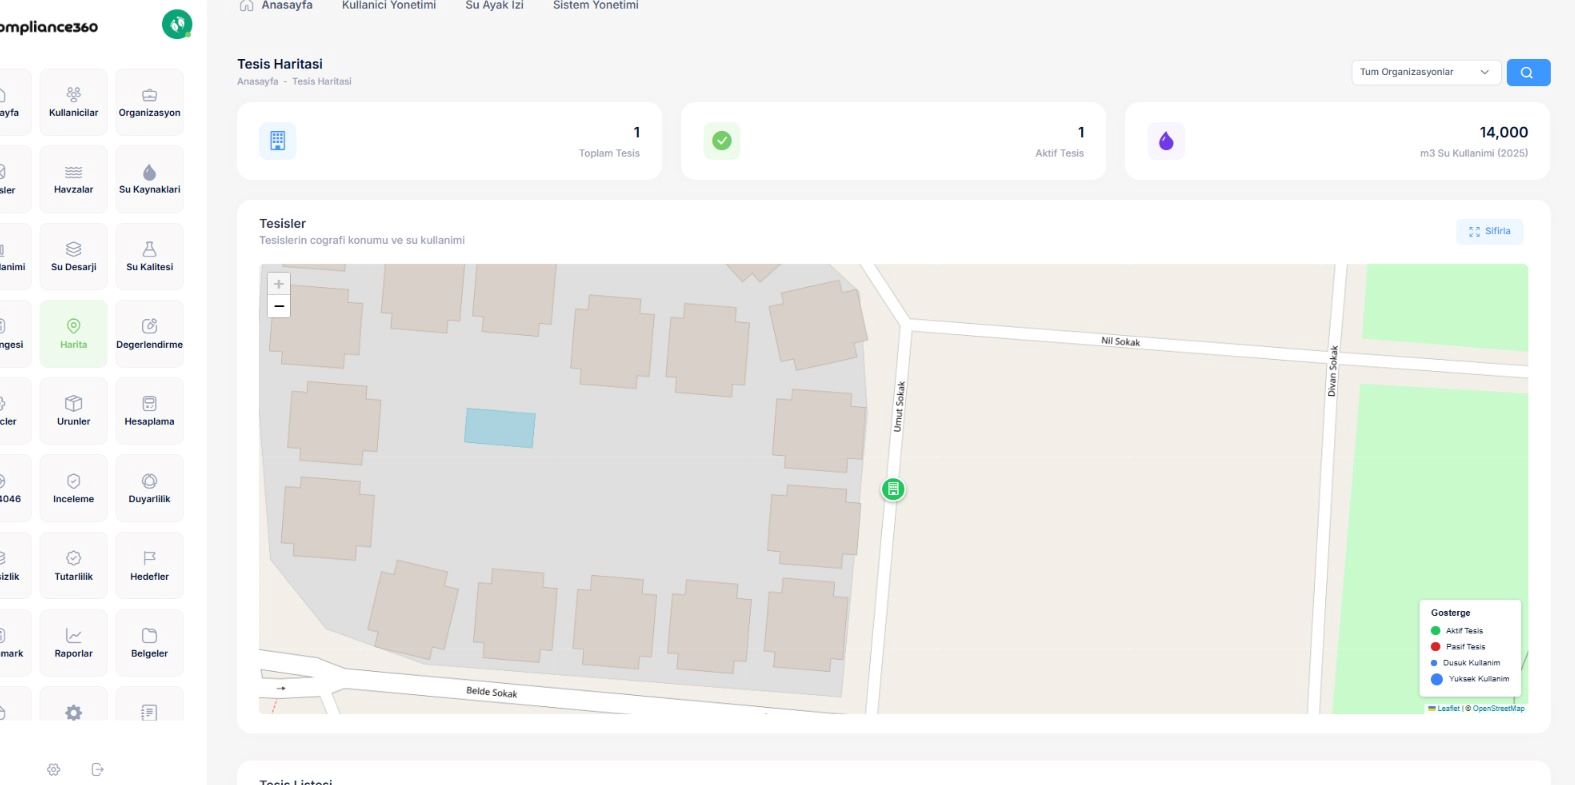This screenshot has height=785, width=1575.
Task: Open the OpenStreetMap attribution link
Action: pos(1498,708)
